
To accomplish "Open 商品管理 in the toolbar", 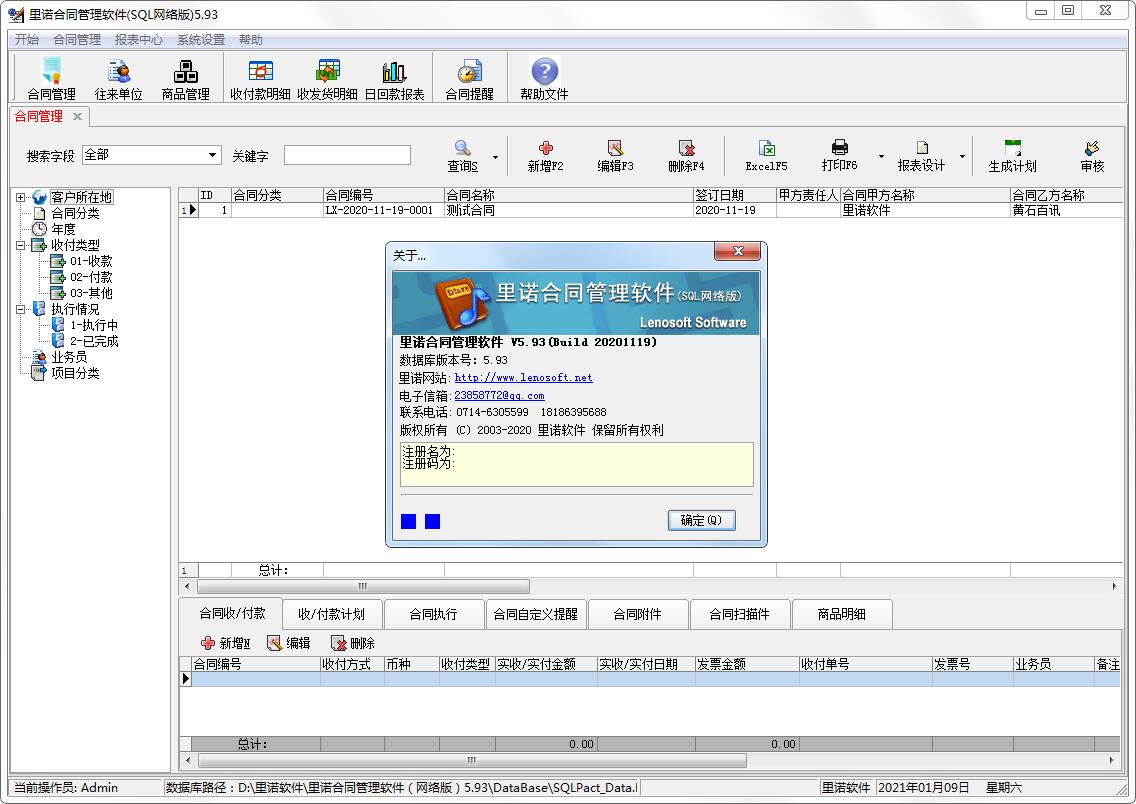I will point(185,78).
